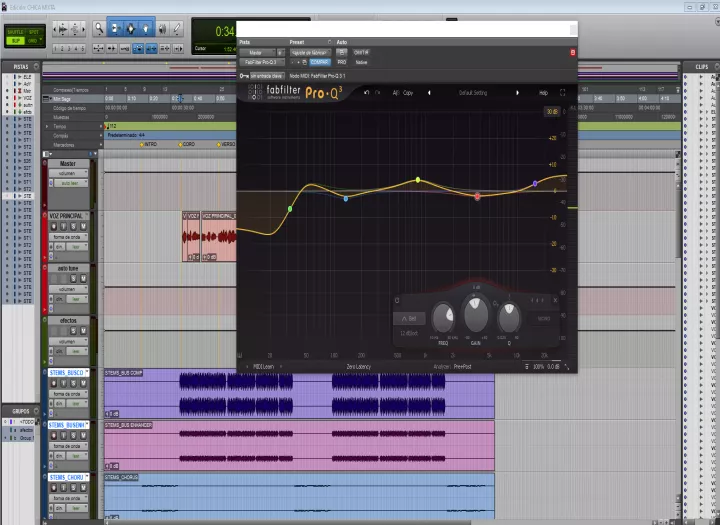Enable Slip edit mode
The image size is (720, 525).
tap(15, 41)
